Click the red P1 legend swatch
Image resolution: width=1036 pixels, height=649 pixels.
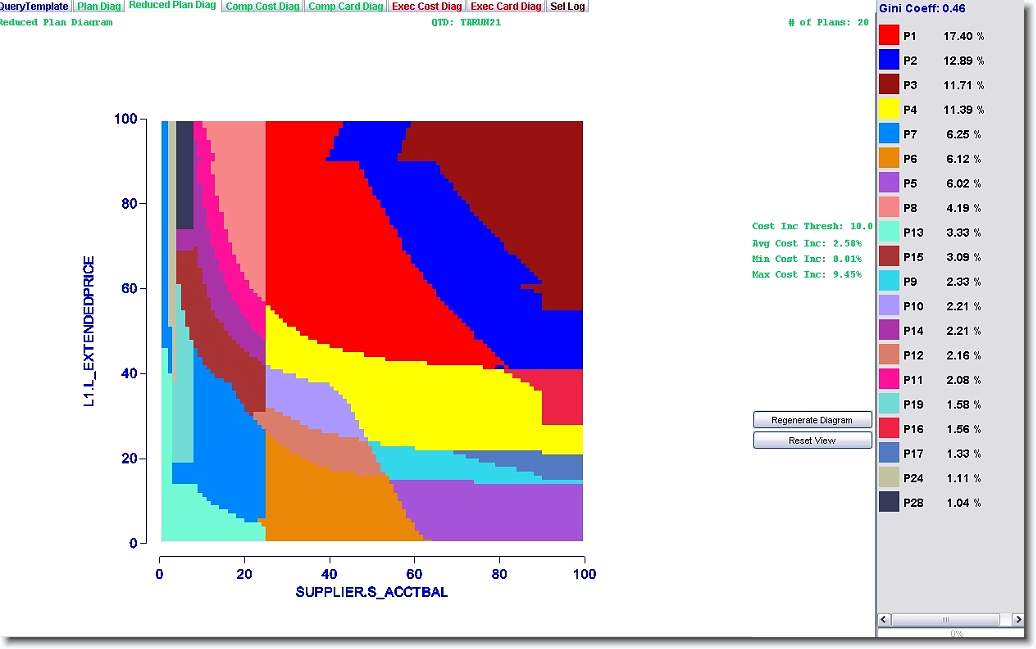[889, 36]
